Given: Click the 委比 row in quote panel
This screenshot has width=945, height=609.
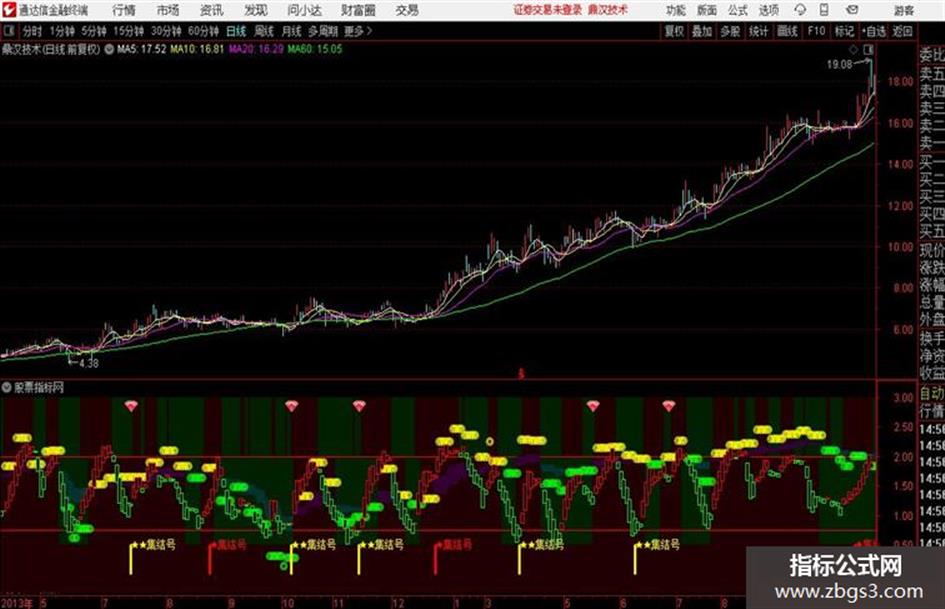Looking at the screenshot, I should 931,55.
